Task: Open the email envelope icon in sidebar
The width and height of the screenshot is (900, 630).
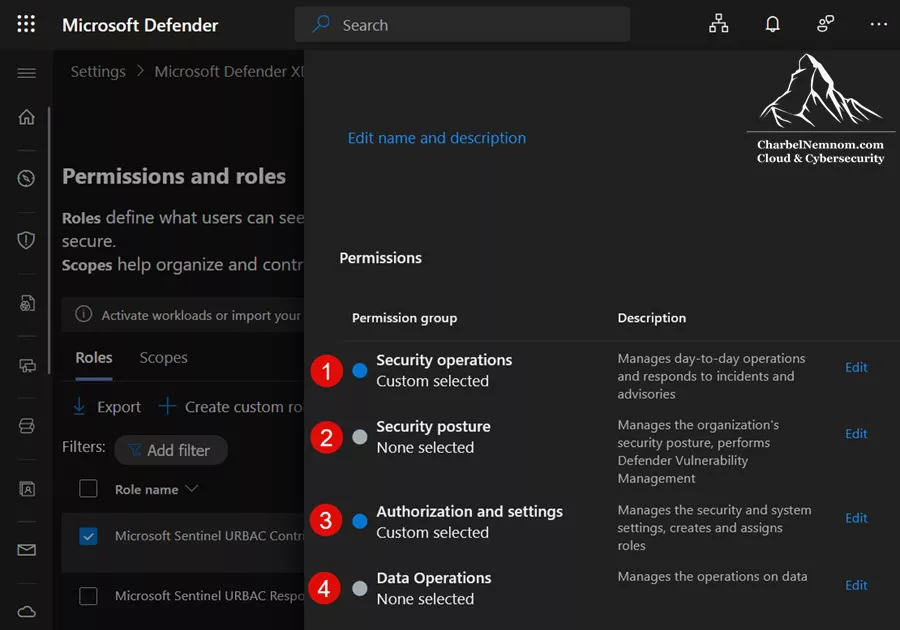Action: (26, 550)
